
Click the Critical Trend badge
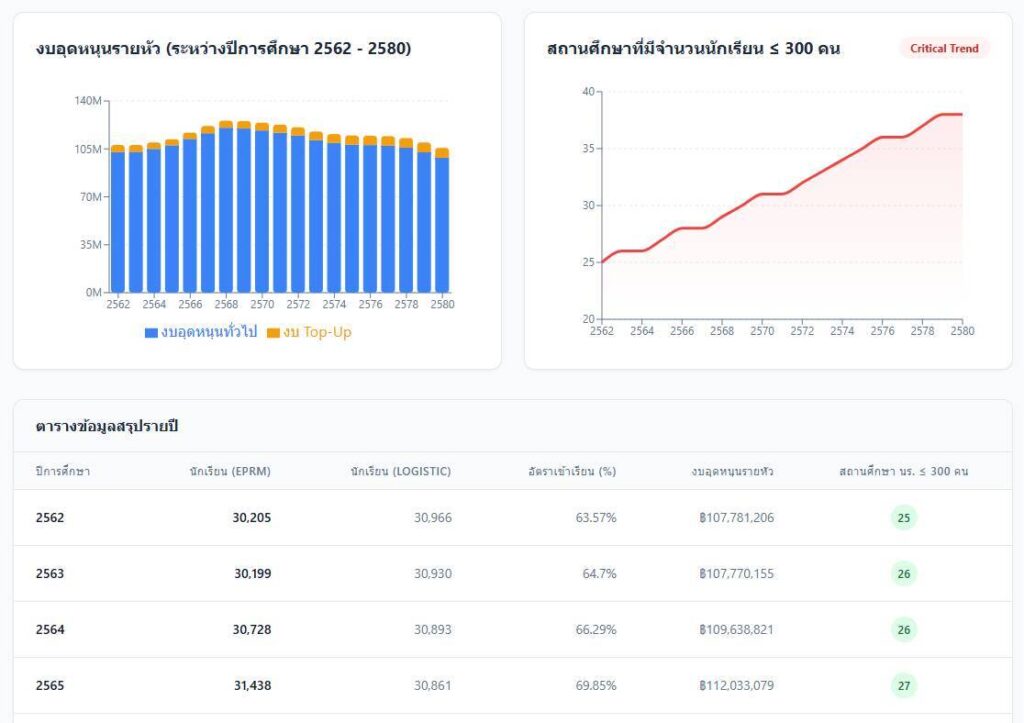944,48
